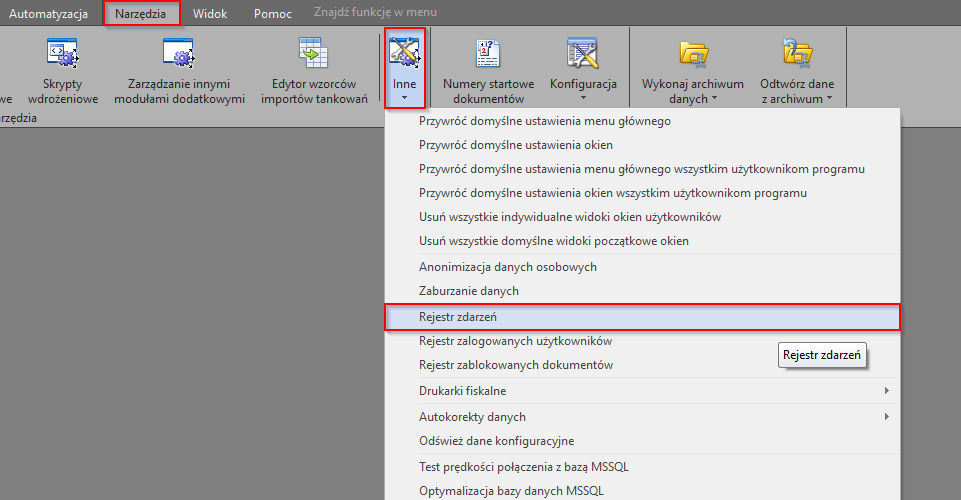Open the Pomoc ribbon tab

coord(272,14)
